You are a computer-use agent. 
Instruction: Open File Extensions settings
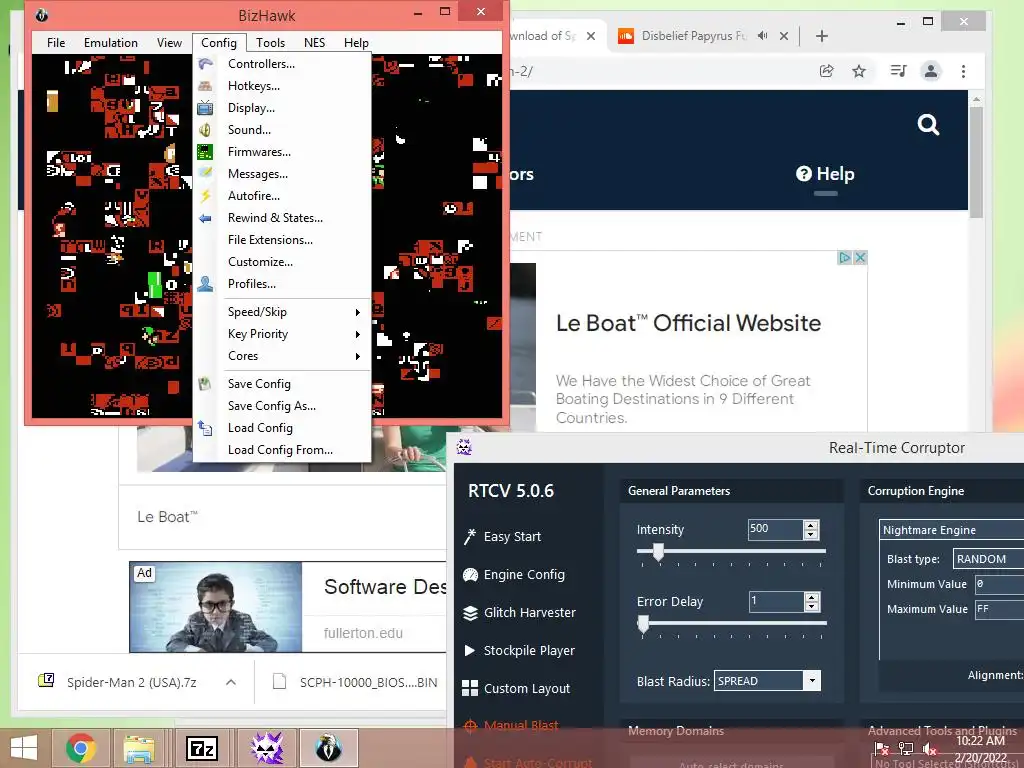pyautogui.click(x=282, y=240)
